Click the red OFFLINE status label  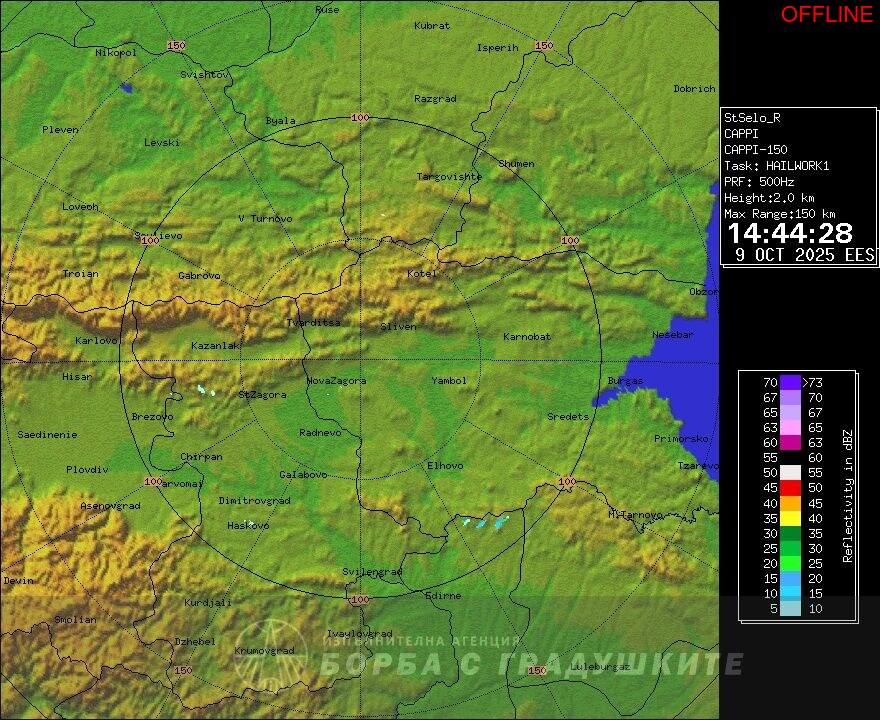click(x=826, y=14)
